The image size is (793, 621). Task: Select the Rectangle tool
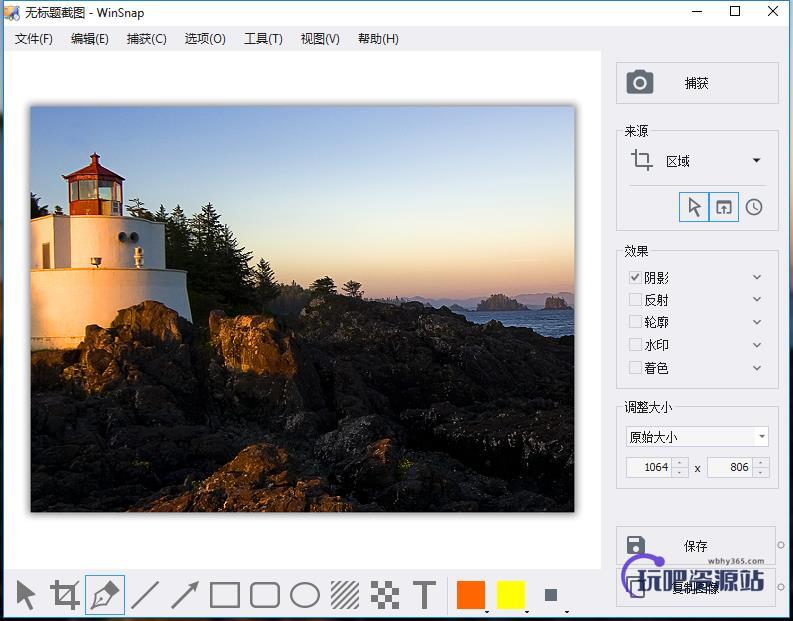(x=225, y=595)
